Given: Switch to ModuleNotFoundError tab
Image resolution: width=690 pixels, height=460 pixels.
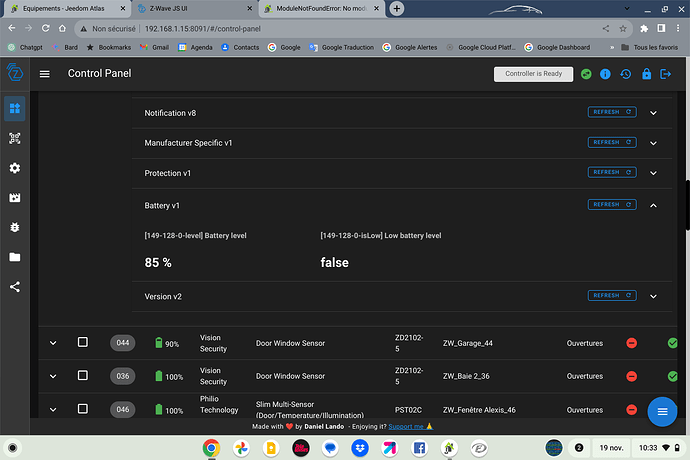Looking at the screenshot, I should pos(322,8).
